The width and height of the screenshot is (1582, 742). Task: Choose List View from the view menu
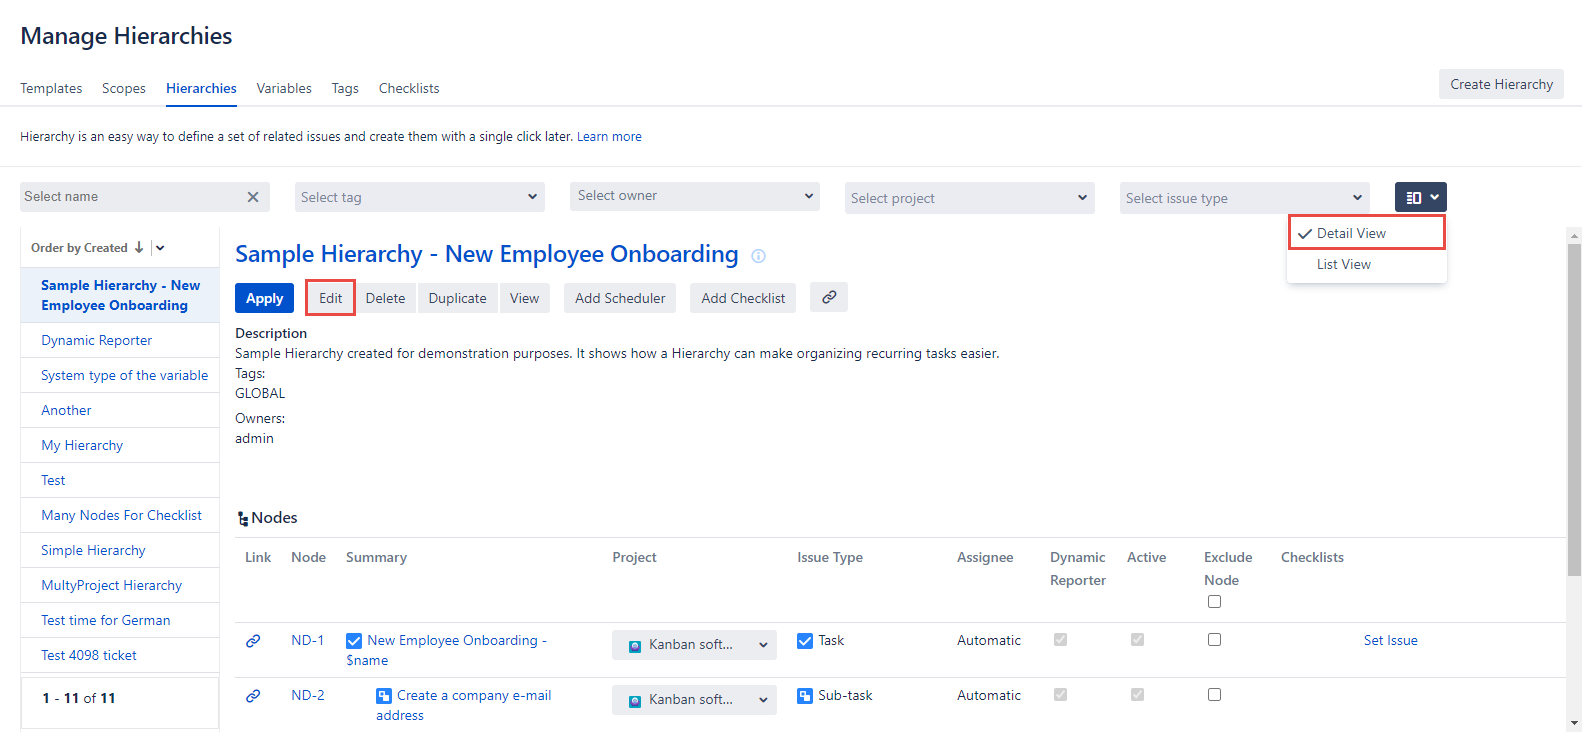(x=1343, y=264)
